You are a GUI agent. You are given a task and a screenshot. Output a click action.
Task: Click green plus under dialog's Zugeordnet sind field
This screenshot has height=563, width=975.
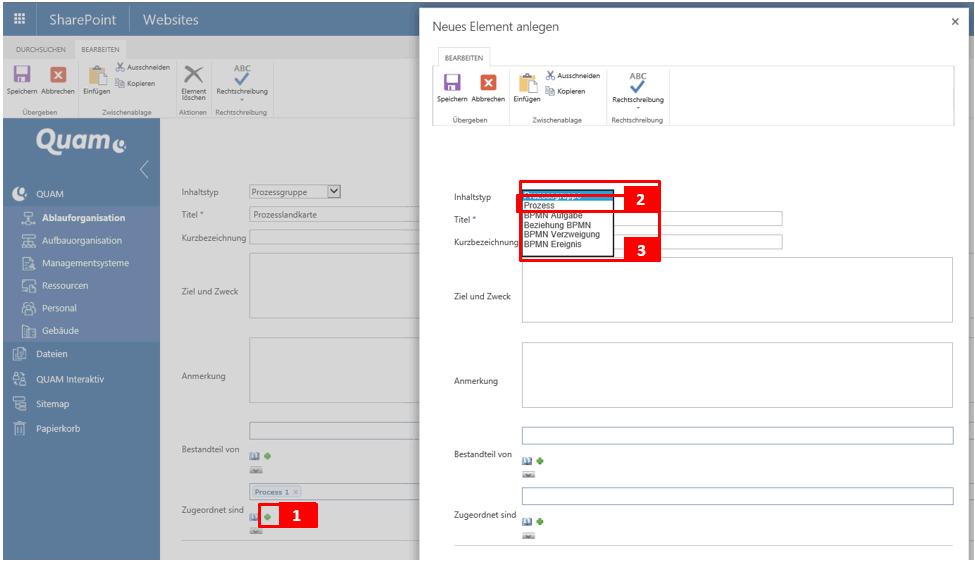(540, 521)
